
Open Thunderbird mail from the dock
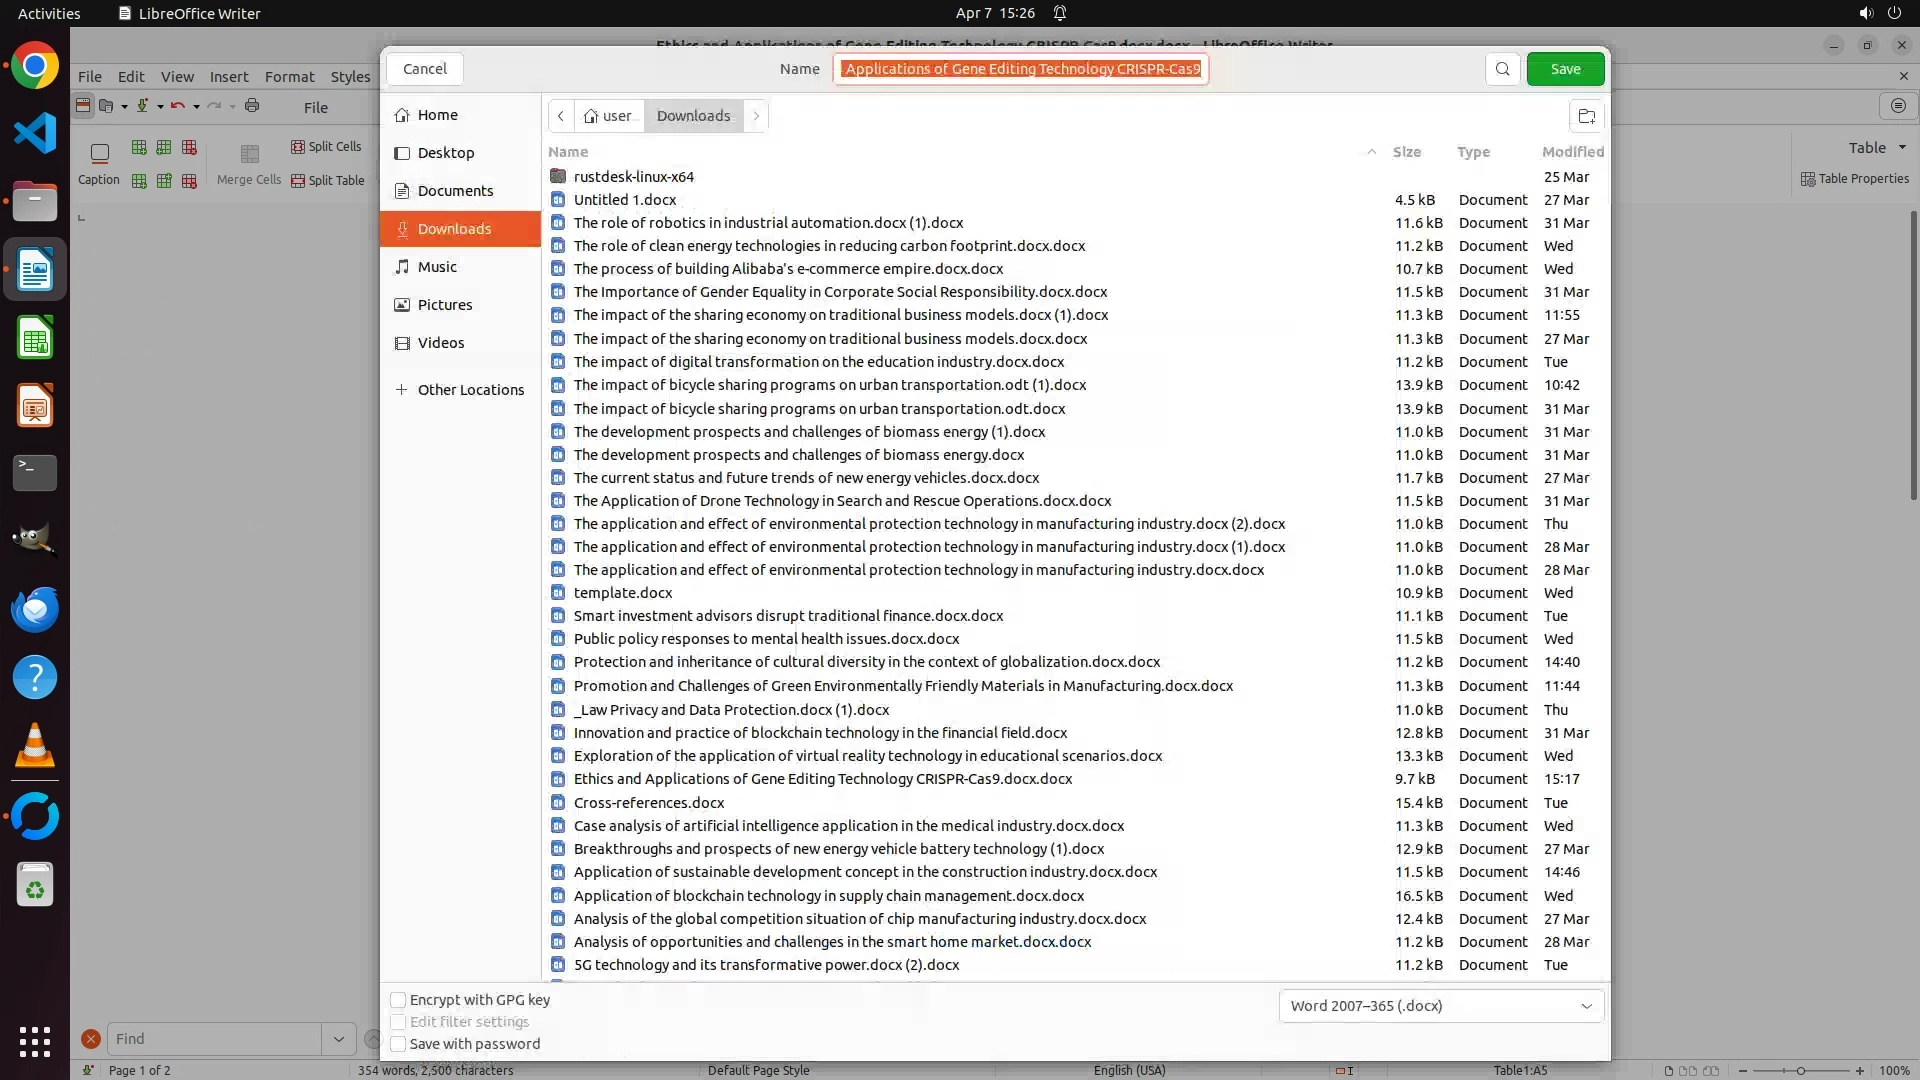click(35, 610)
